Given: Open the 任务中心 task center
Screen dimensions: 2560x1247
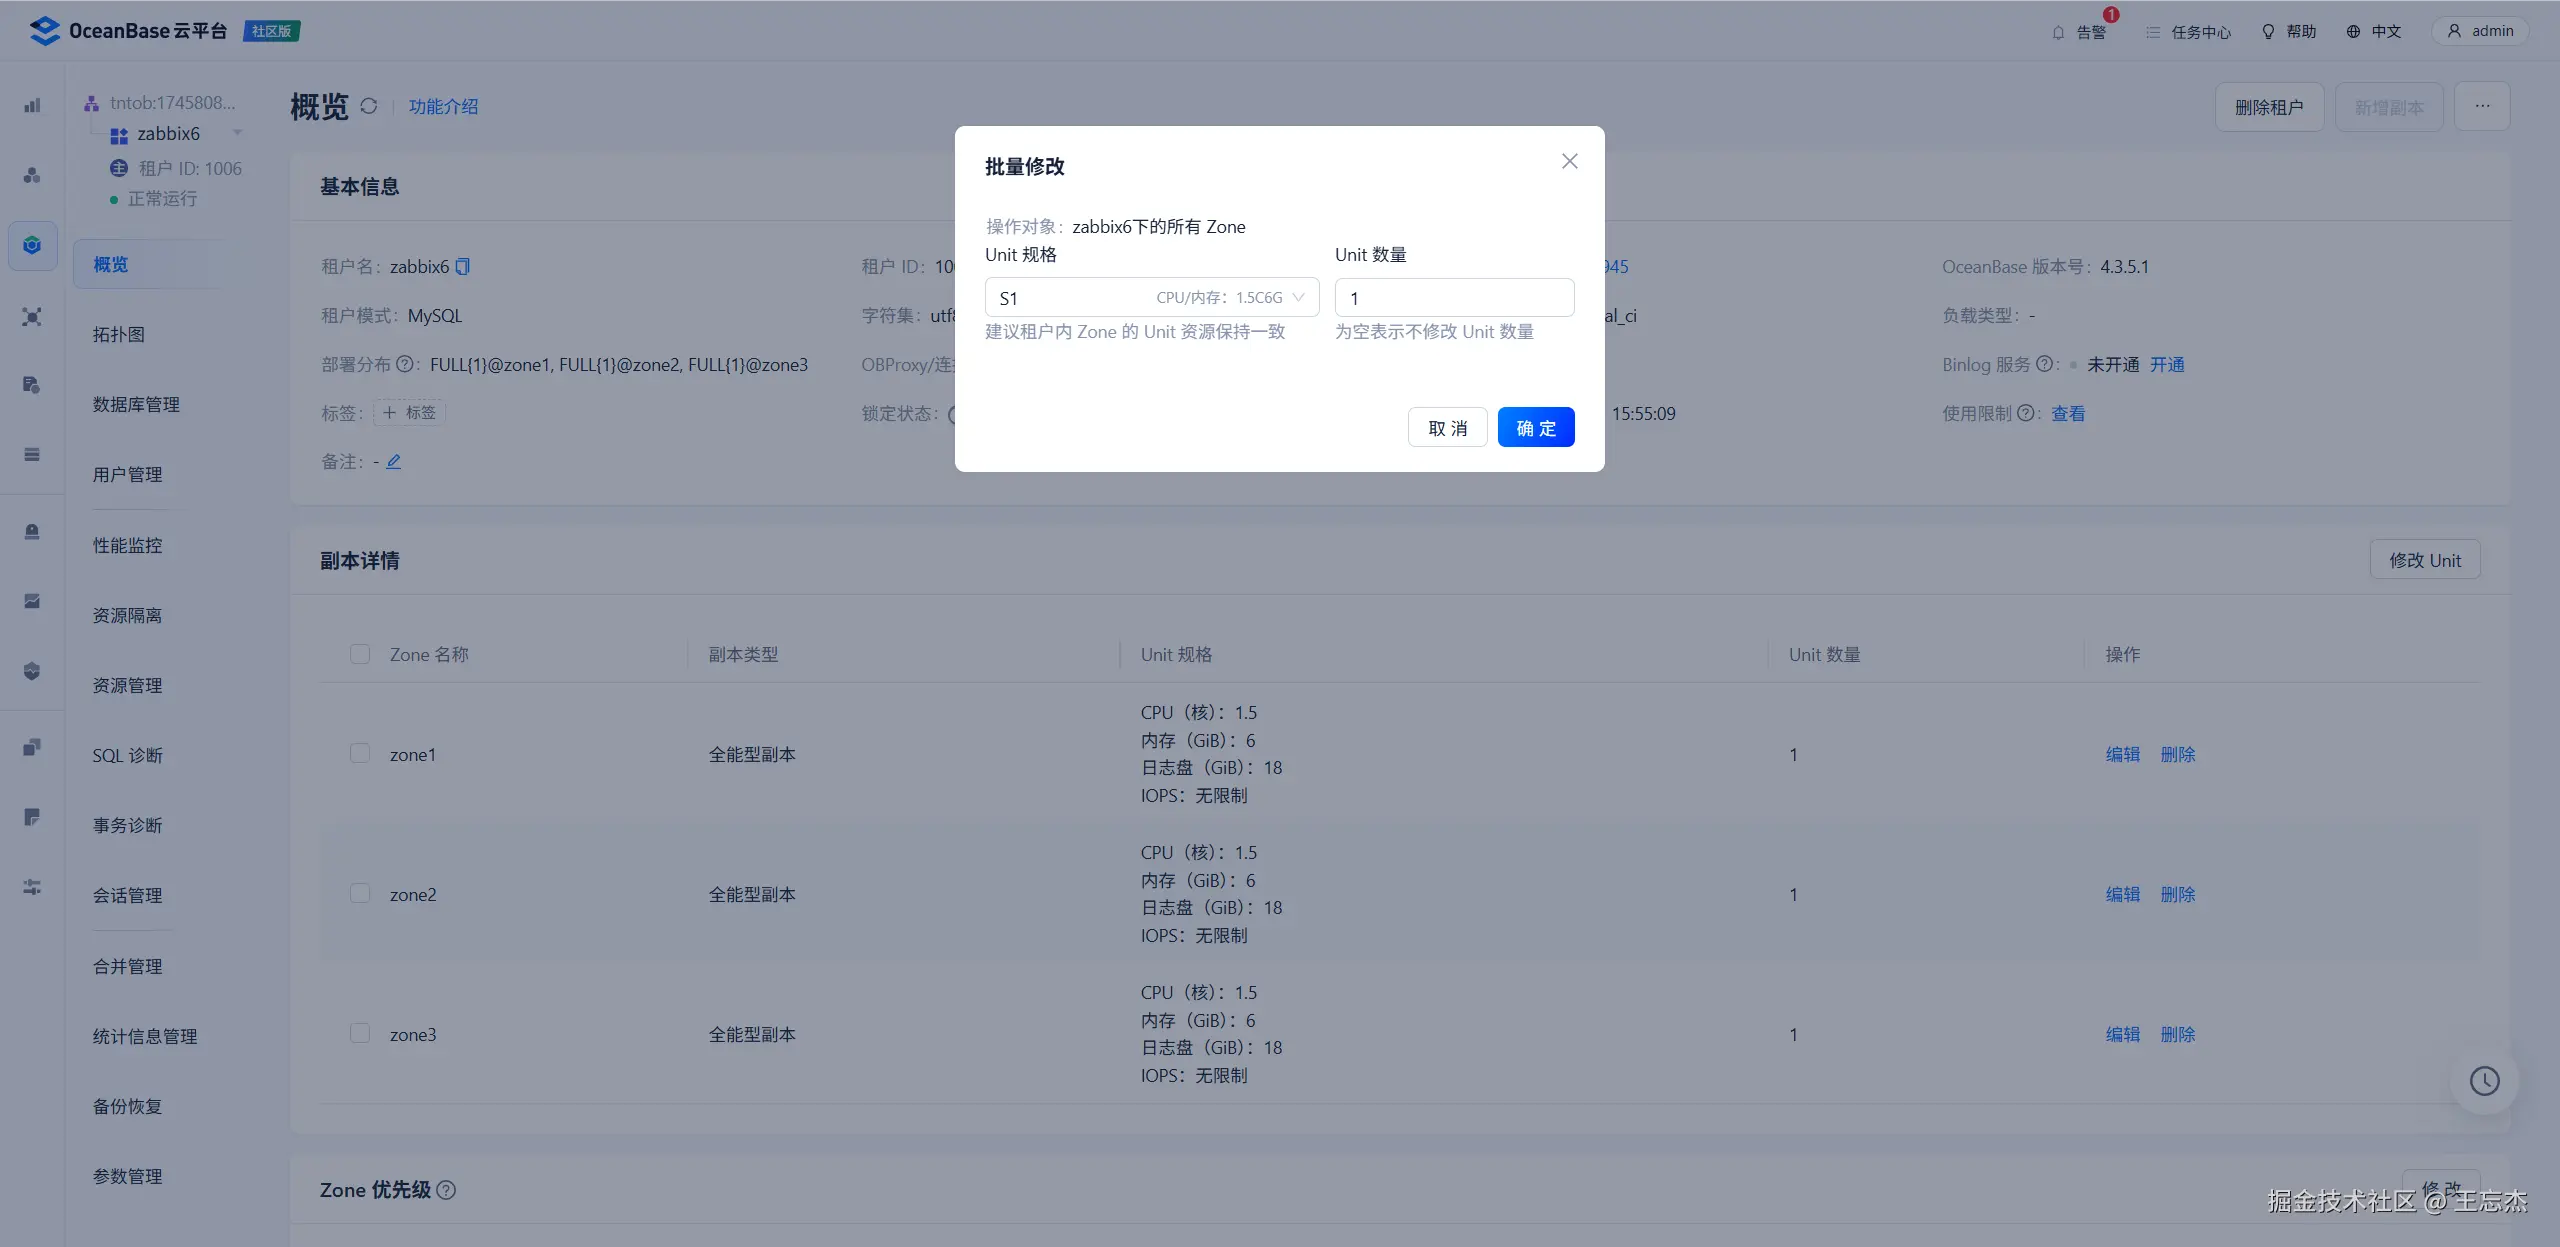Looking at the screenshot, I should (2188, 32).
